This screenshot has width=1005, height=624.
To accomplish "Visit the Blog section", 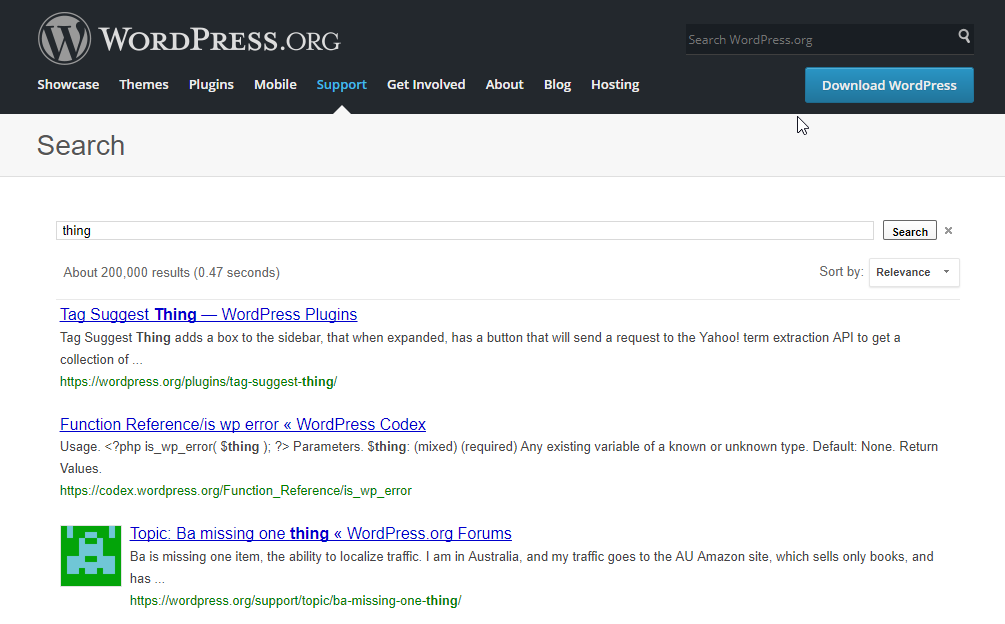I will pyautogui.click(x=557, y=85).
